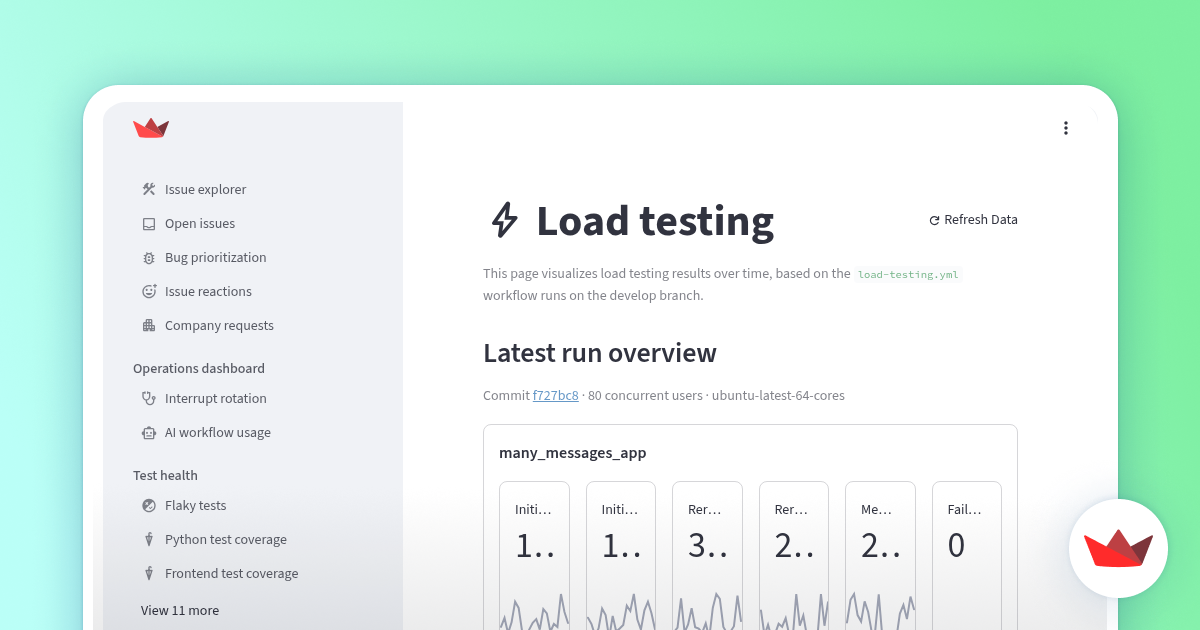The image size is (1200, 630).
Task: Click the Load testing page title
Action: [655, 221]
